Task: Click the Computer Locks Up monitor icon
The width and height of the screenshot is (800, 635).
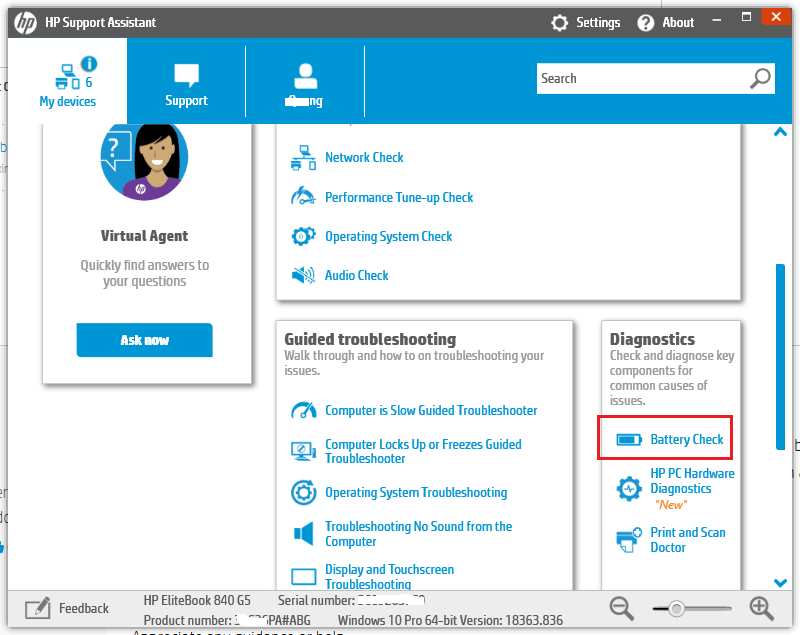Action: (x=304, y=451)
